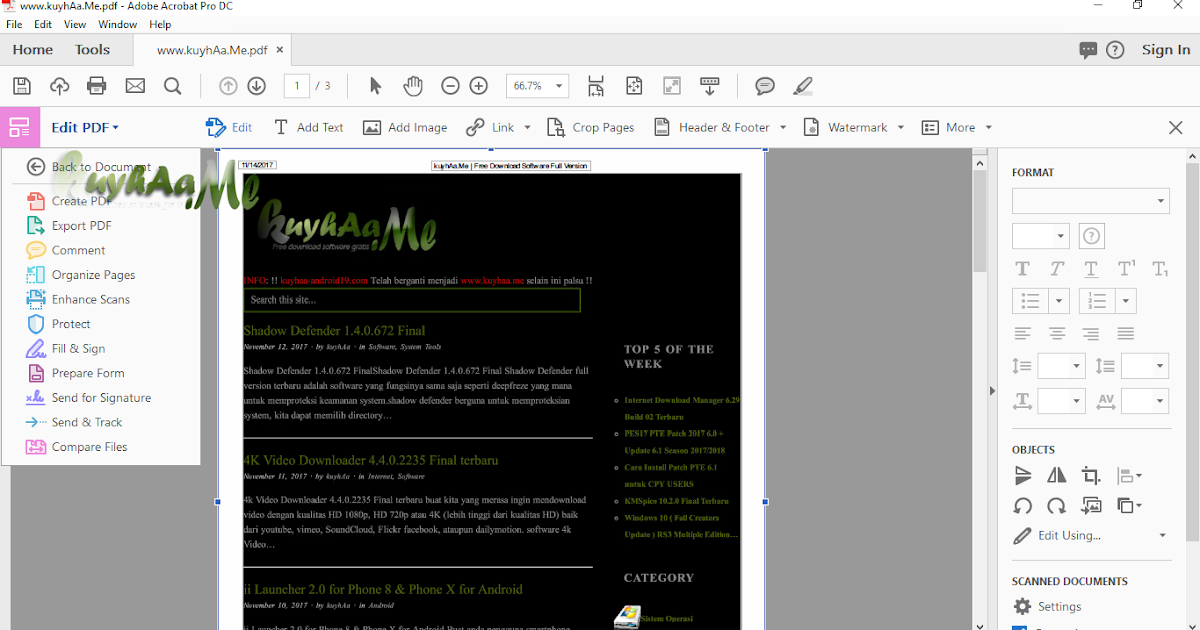Align text left icon
Image resolution: width=1200 pixels, height=630 pixels.
coord(1022,333)
